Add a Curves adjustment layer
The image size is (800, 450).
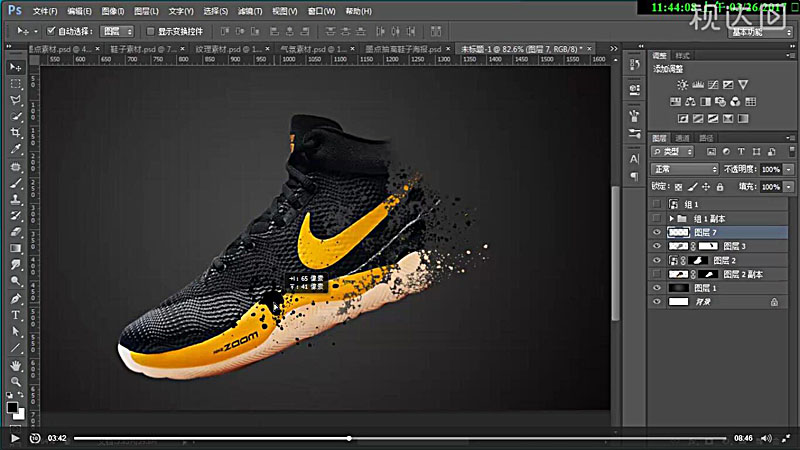713,85
